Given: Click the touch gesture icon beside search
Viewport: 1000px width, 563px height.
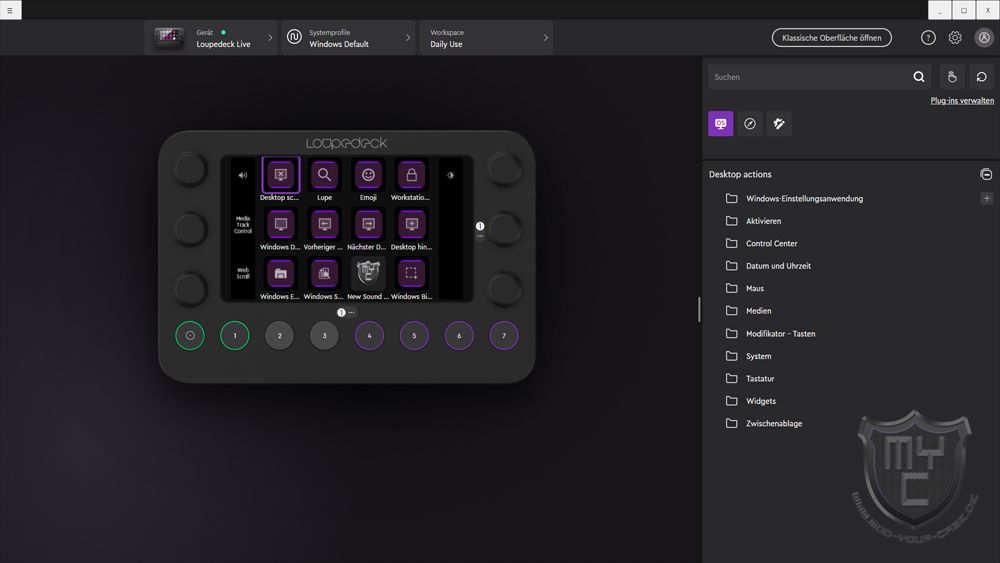Looking at the screenshot, I should click(952, 77).
